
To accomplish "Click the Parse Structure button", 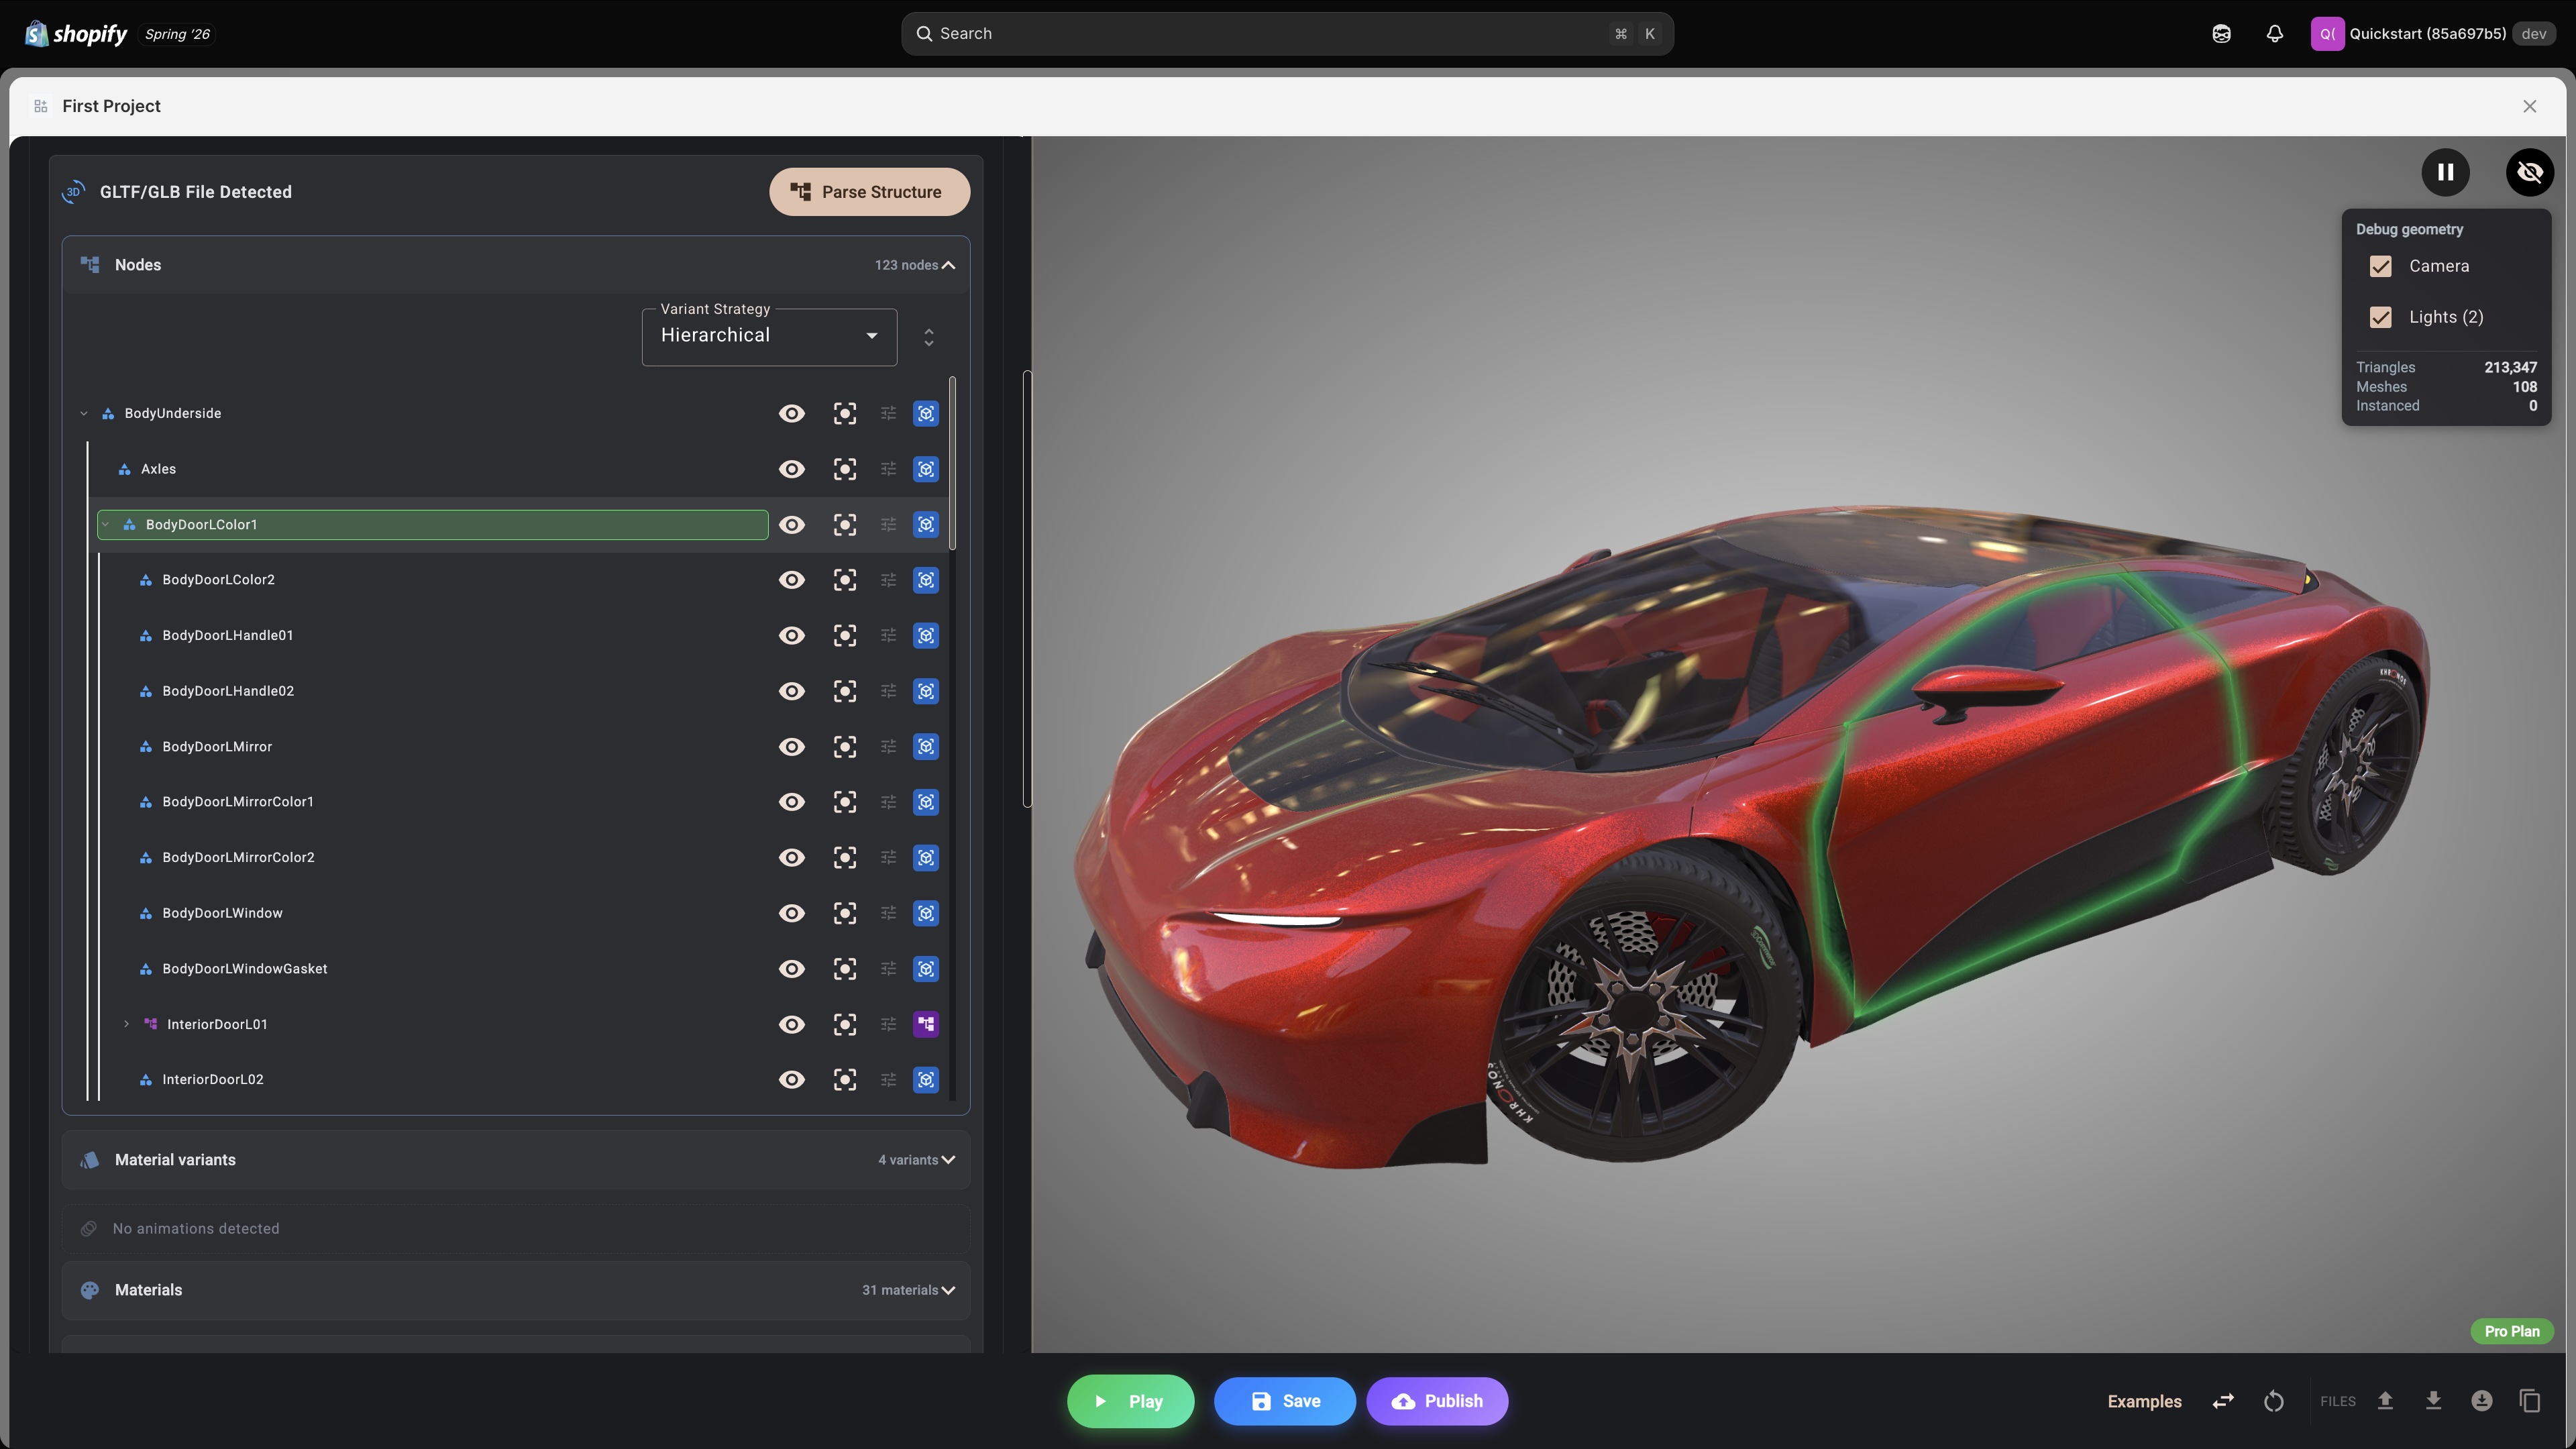I will point(869,192).
